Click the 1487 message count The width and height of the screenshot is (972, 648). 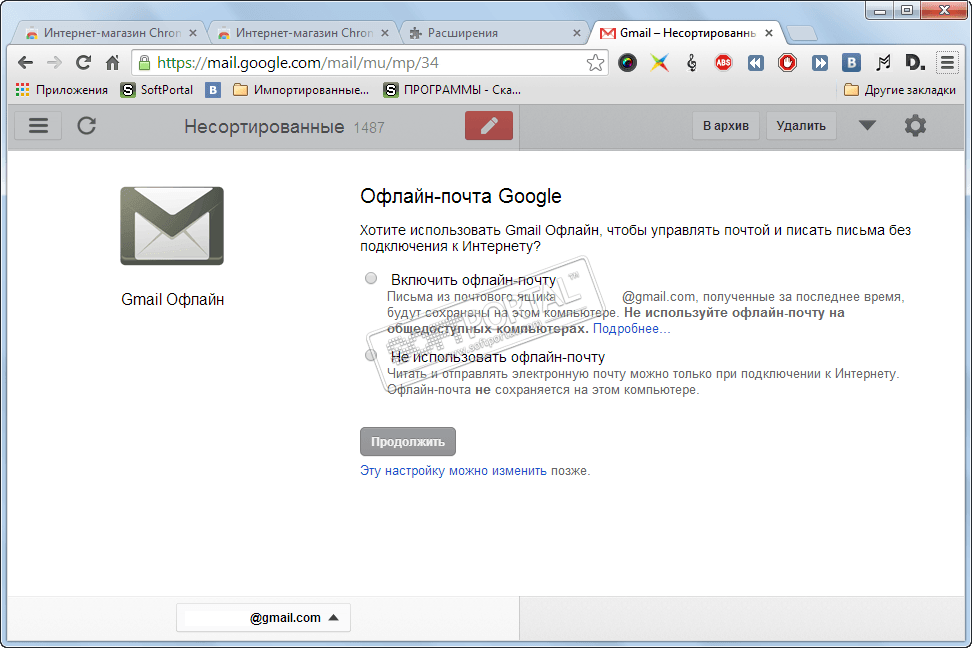click(x=369, y=128)
